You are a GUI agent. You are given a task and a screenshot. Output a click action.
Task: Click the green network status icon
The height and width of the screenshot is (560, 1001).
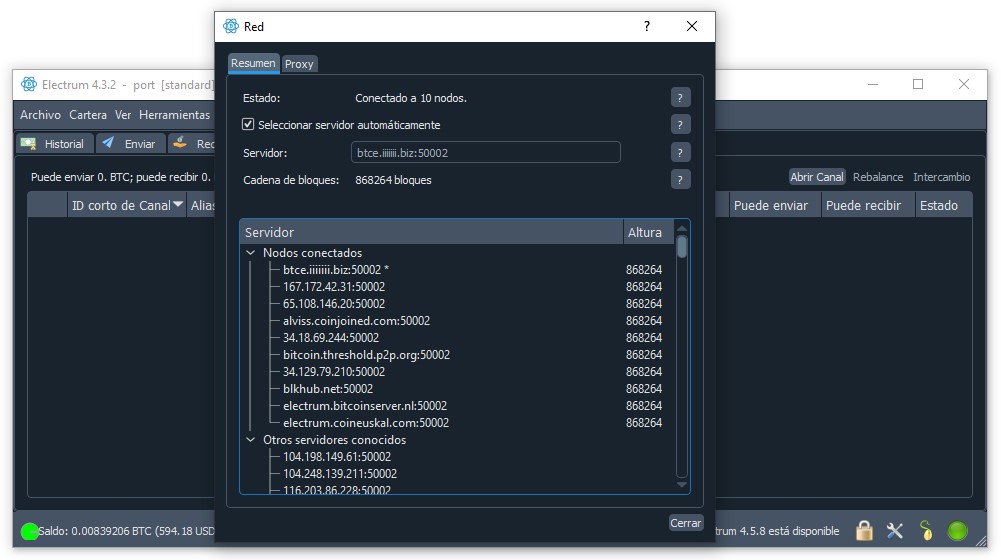tap(957, 531)
